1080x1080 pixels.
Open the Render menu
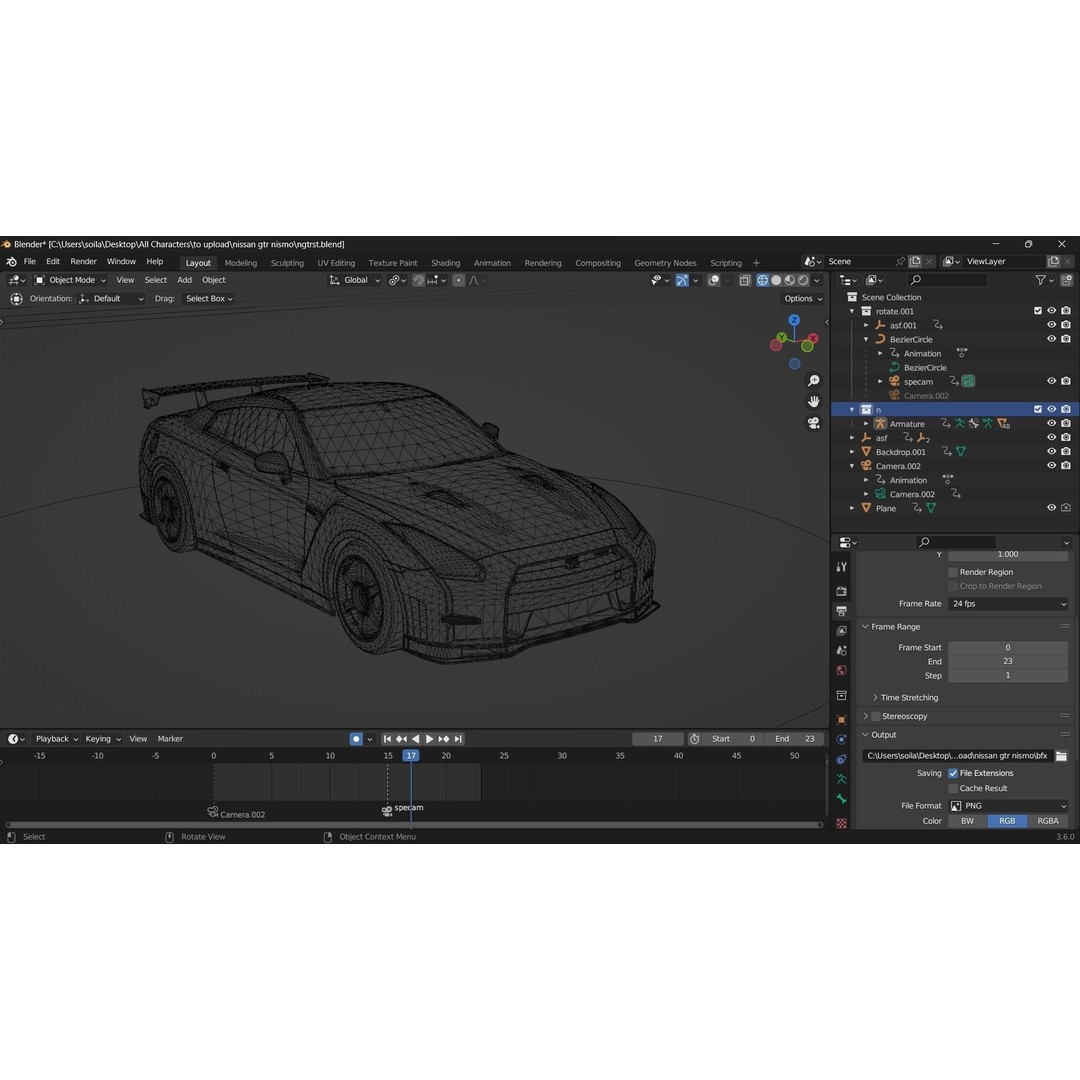[83, 262]
